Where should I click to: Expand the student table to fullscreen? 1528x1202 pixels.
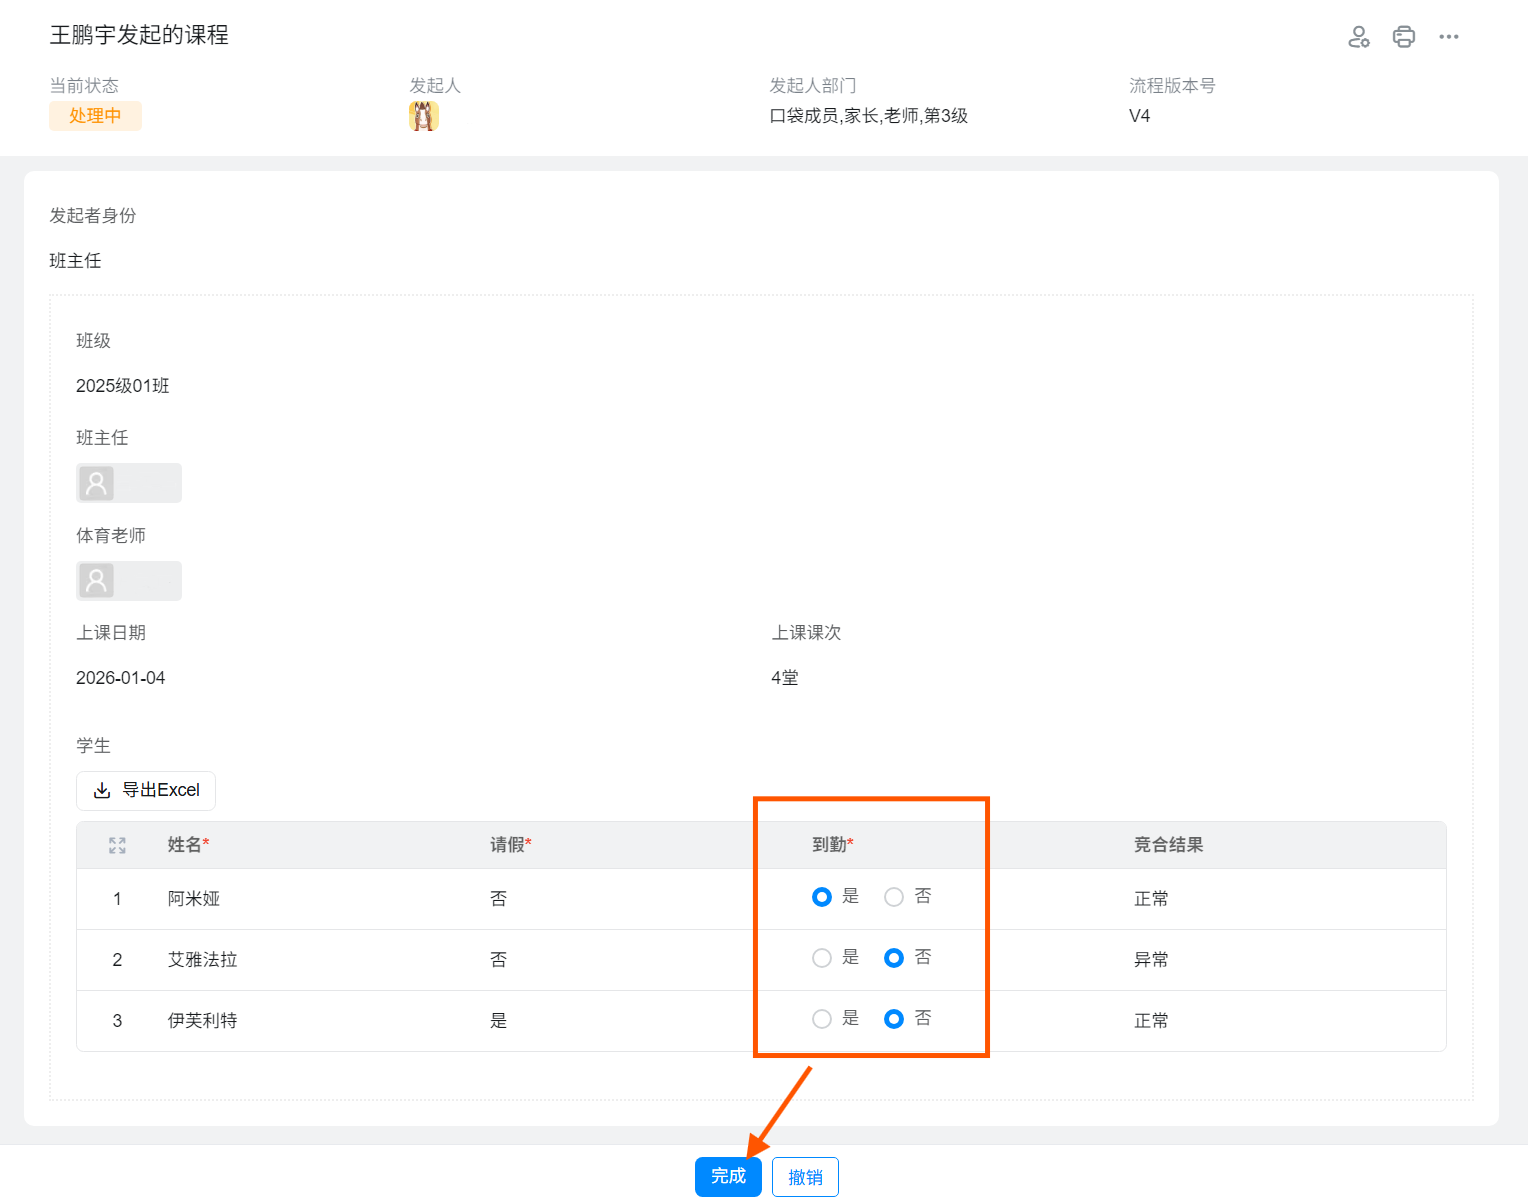[x=117, y=845]
